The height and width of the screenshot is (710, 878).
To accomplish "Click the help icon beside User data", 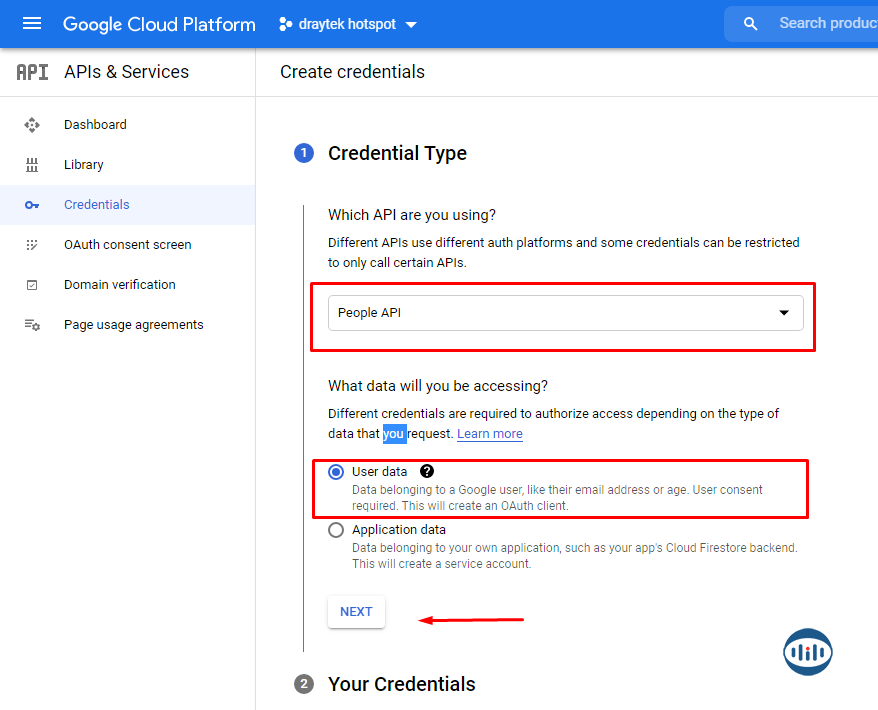I will (x=427, y=471).
